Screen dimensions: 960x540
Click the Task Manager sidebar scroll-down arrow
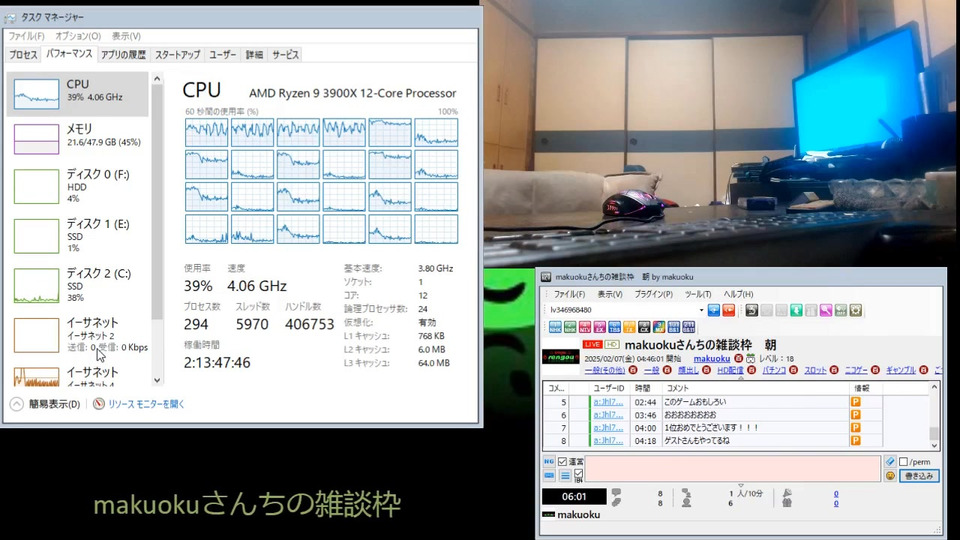[x=157, y=380]
